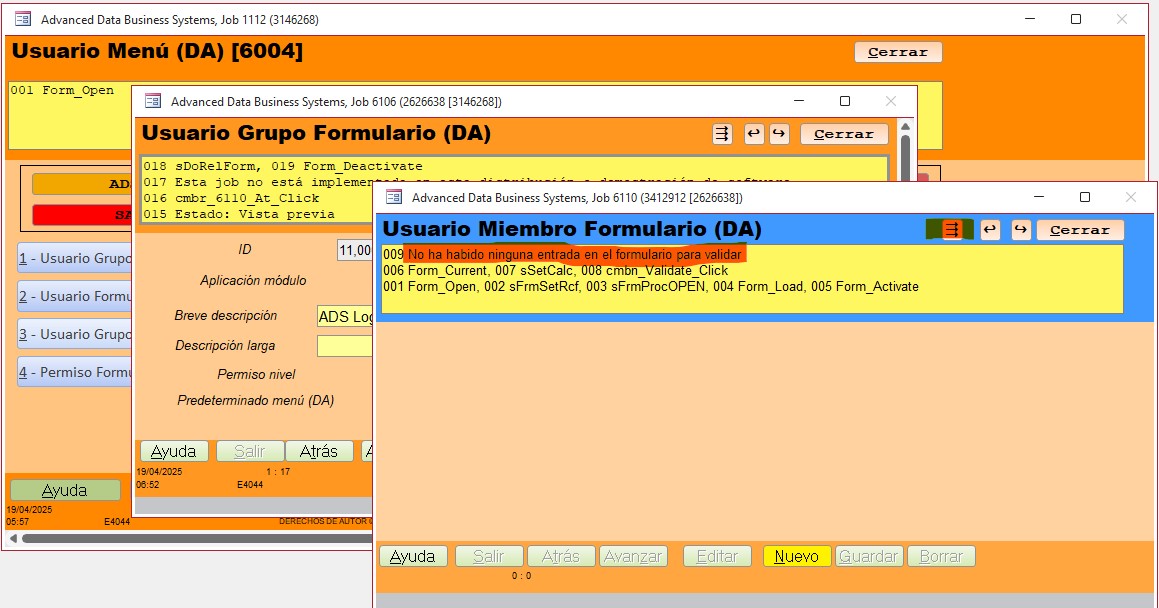The height and width of the screenshot is (608, 1159).
Task: Click the list icon in Usuario Miembro Formulario
Action: 951,230
